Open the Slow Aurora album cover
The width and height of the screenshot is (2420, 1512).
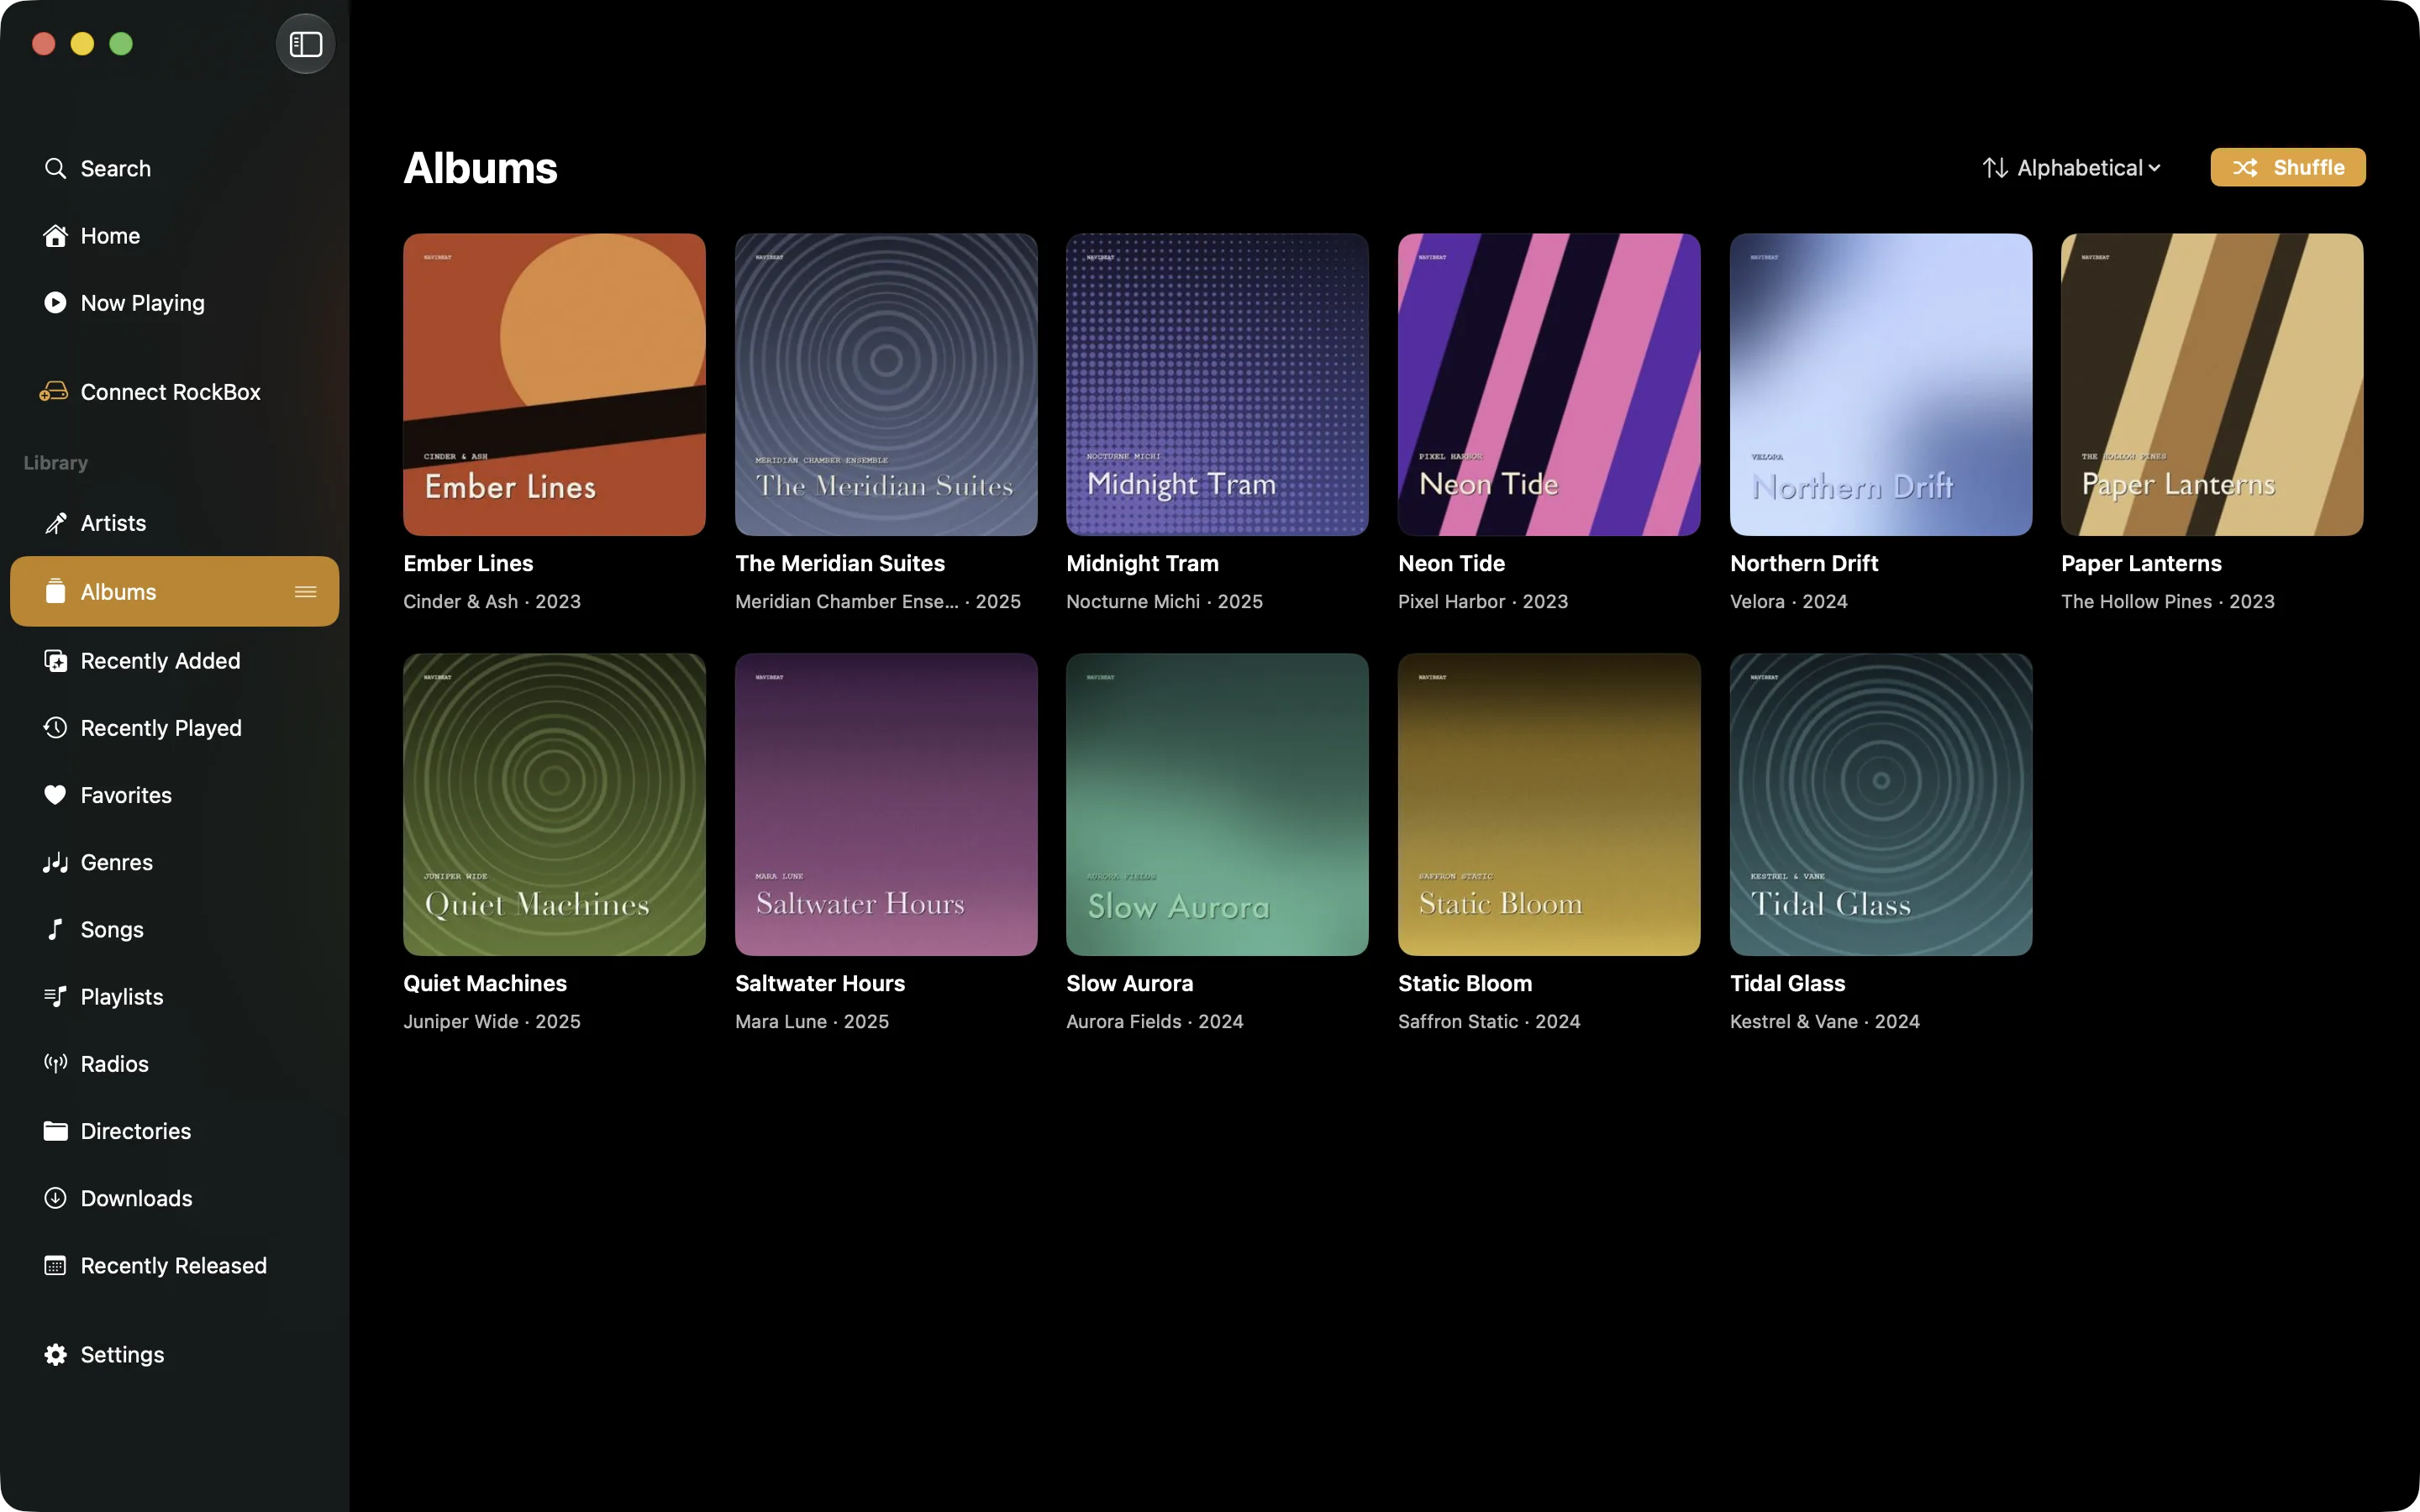click(x=1217, y=804)
